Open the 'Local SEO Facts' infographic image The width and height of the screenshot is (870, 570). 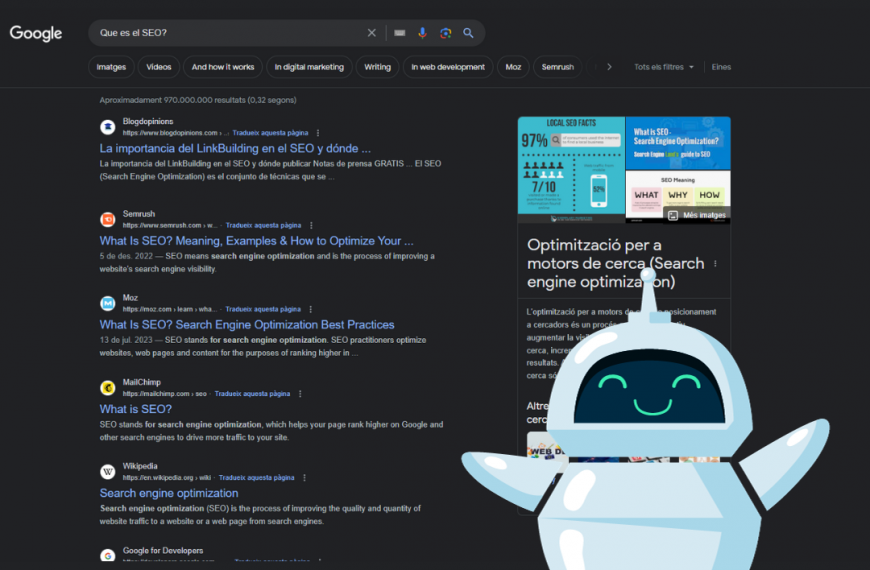[x=571, y=169]
